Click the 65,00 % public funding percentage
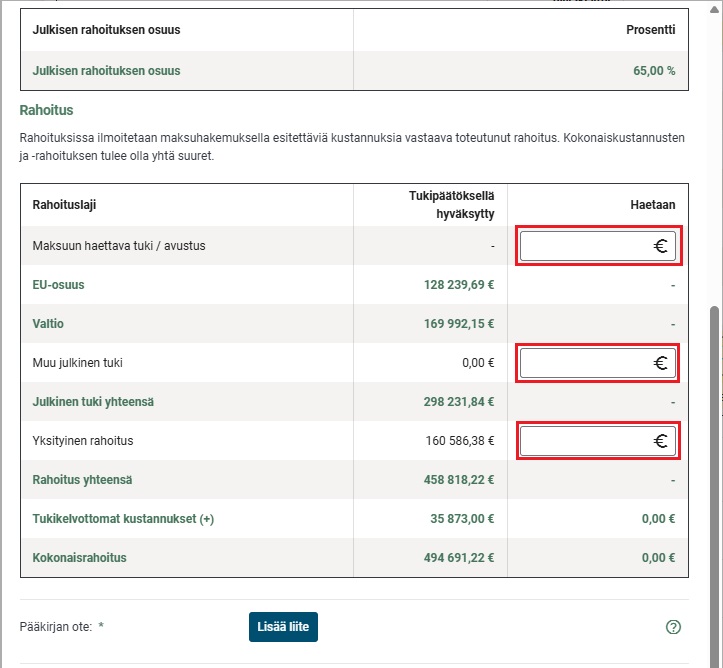The height and width of the screenshot is (668, 723). [x=654, y=71]
